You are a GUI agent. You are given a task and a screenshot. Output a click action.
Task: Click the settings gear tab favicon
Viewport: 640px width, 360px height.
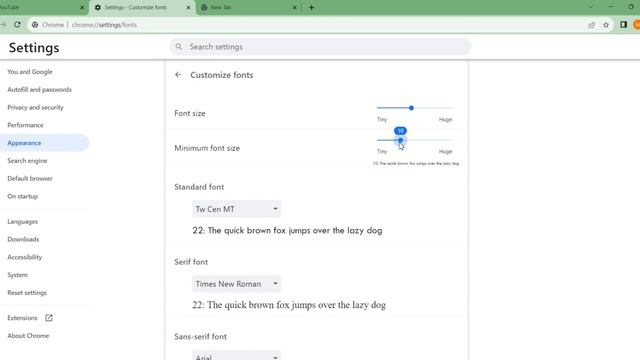point(98,7)
